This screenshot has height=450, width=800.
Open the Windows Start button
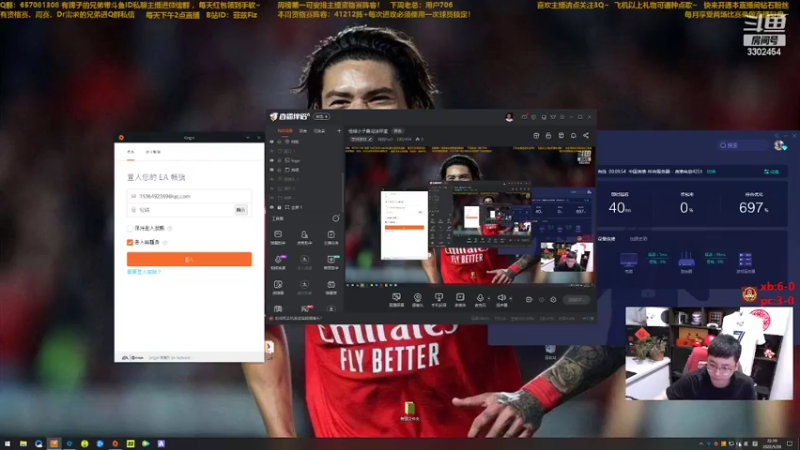[x=7, y=444]
